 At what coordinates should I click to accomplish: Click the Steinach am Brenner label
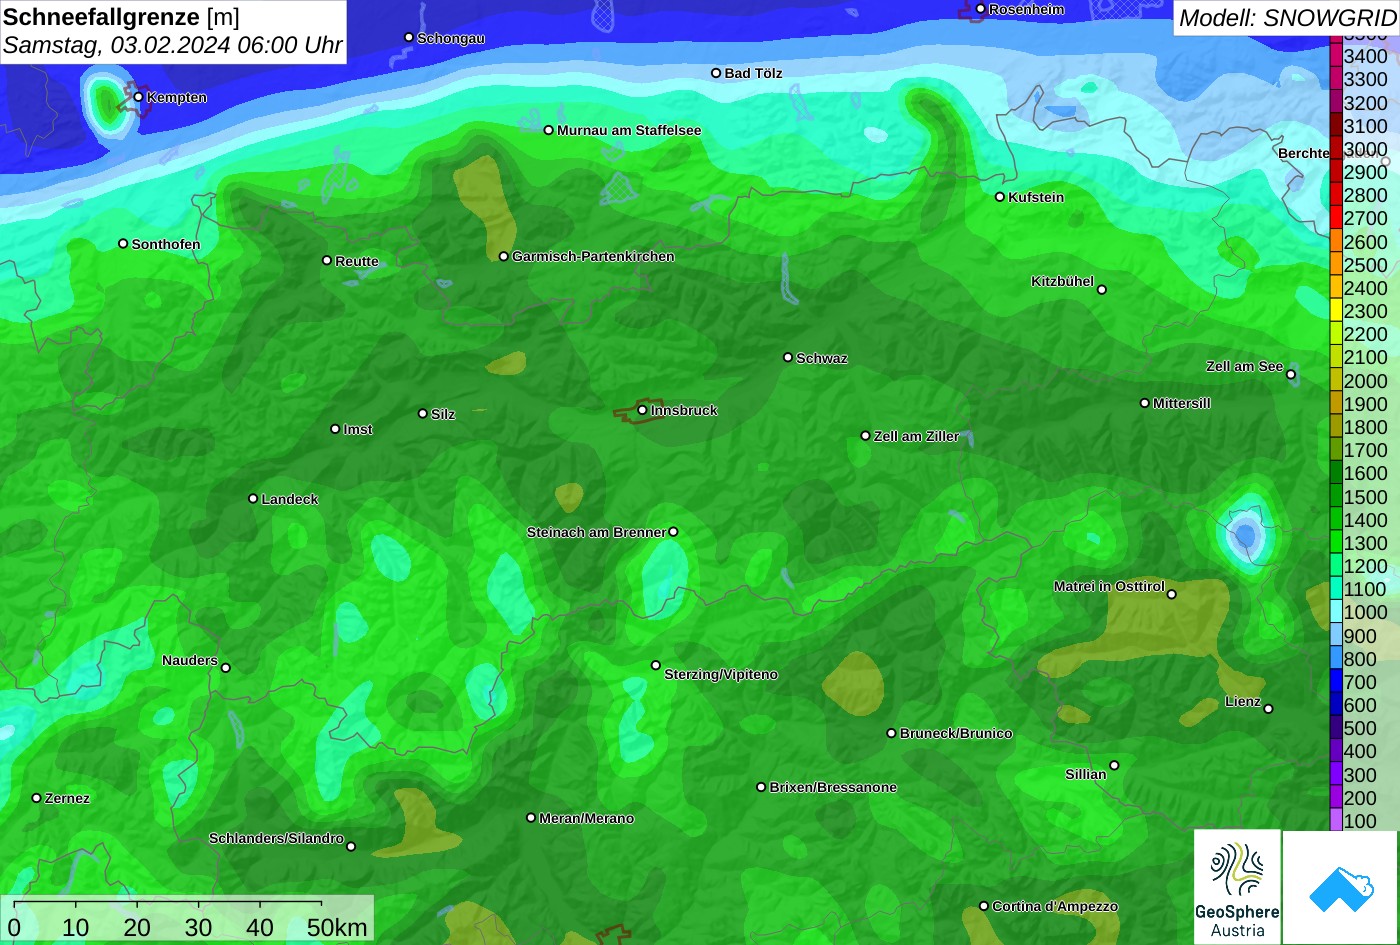coord(596,532)
